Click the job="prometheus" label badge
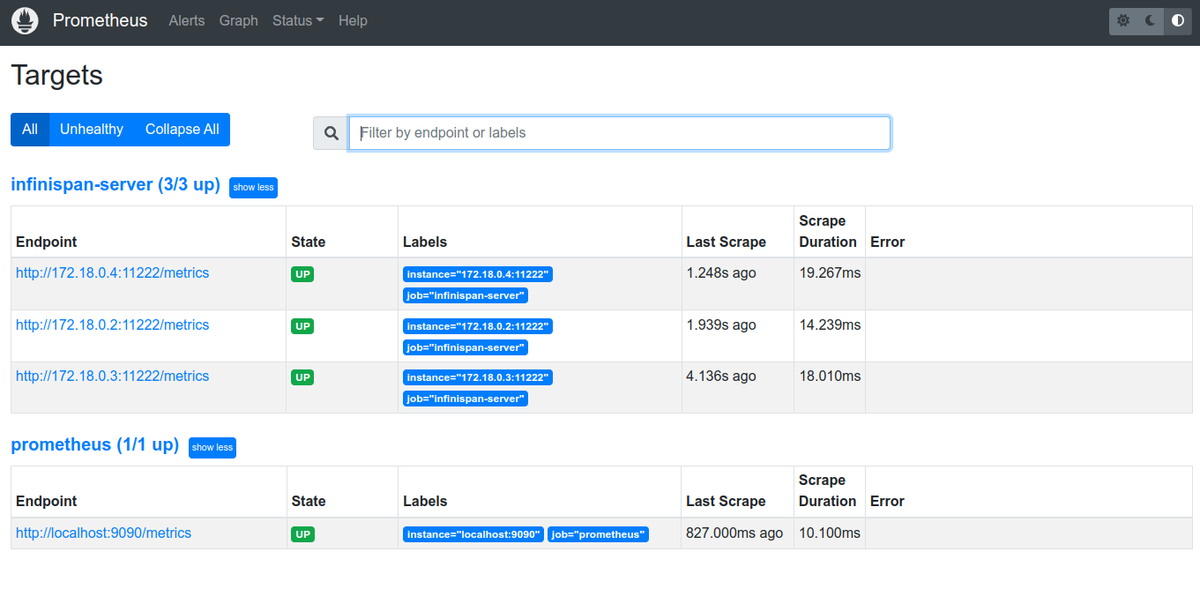1200x589 pixels. [x=598, y=534]
